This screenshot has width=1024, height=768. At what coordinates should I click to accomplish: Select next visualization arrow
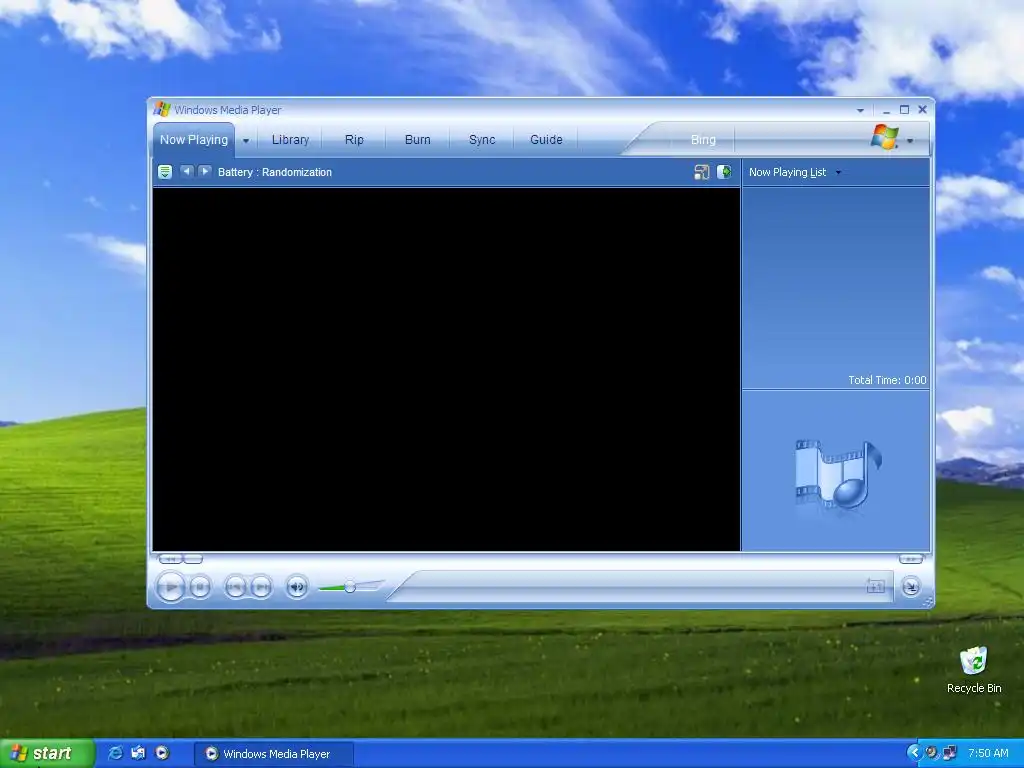tap(204, 171)
